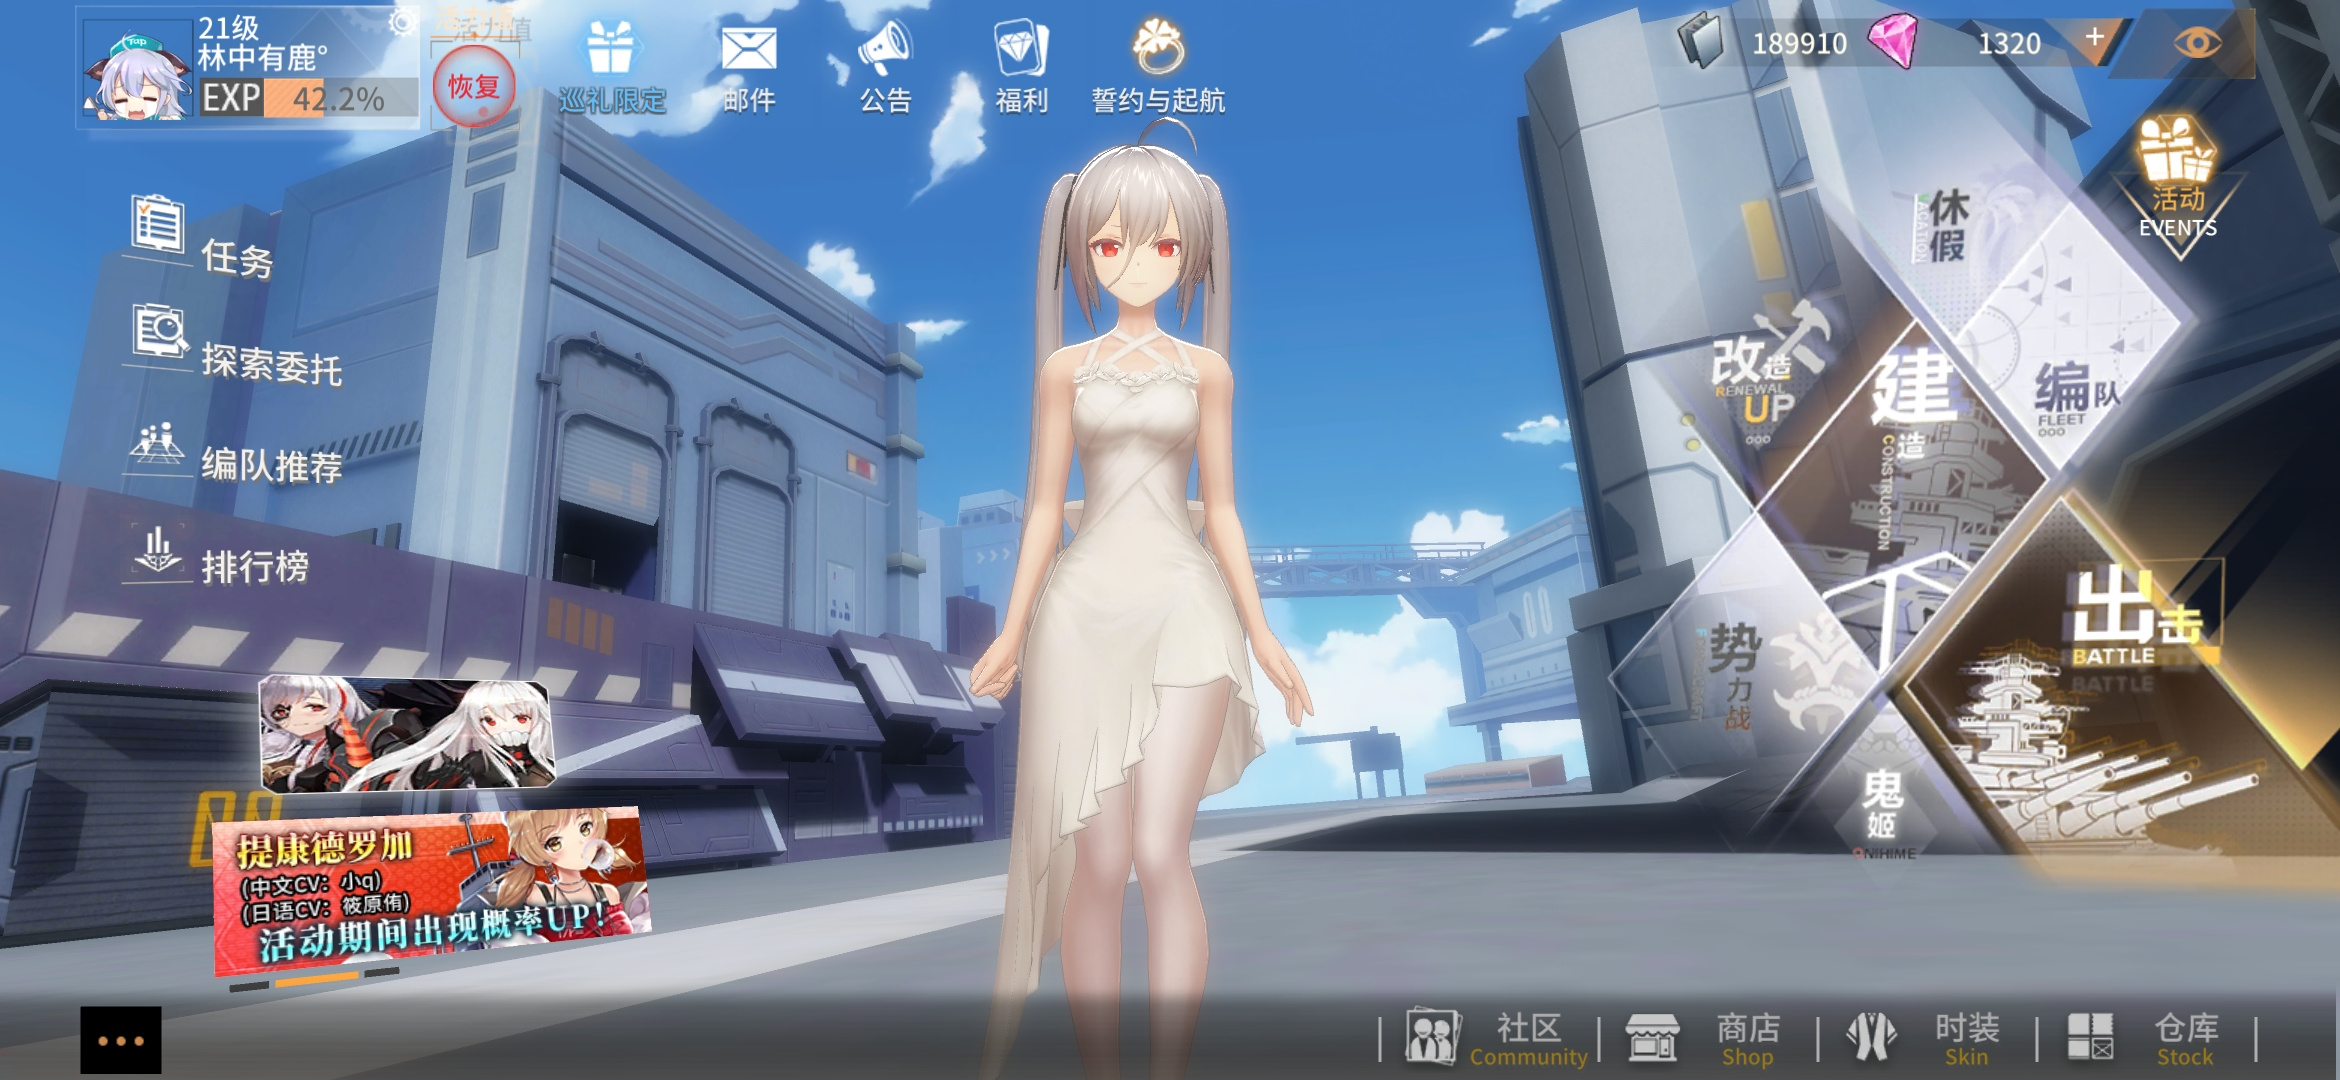The image size is (2340, 1080).
Task: Open the 任务 missions clipboard icon
Action: [x=157, y=225]
